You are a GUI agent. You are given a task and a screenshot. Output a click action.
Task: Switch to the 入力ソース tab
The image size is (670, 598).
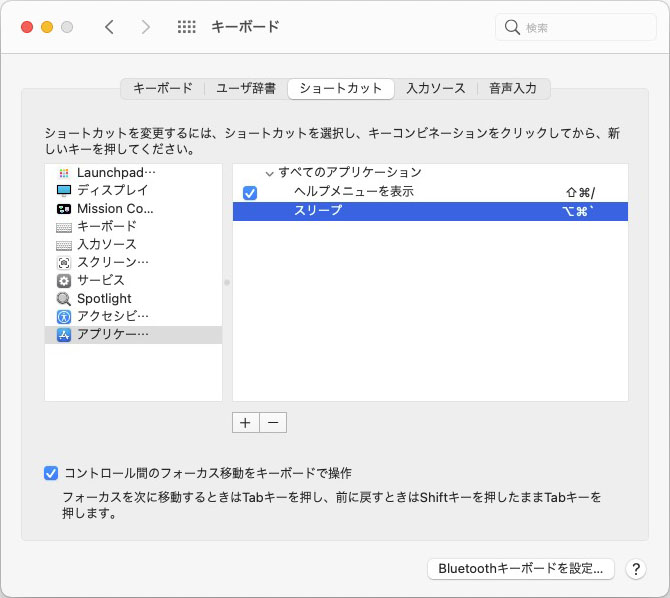(x=435, y=88)
